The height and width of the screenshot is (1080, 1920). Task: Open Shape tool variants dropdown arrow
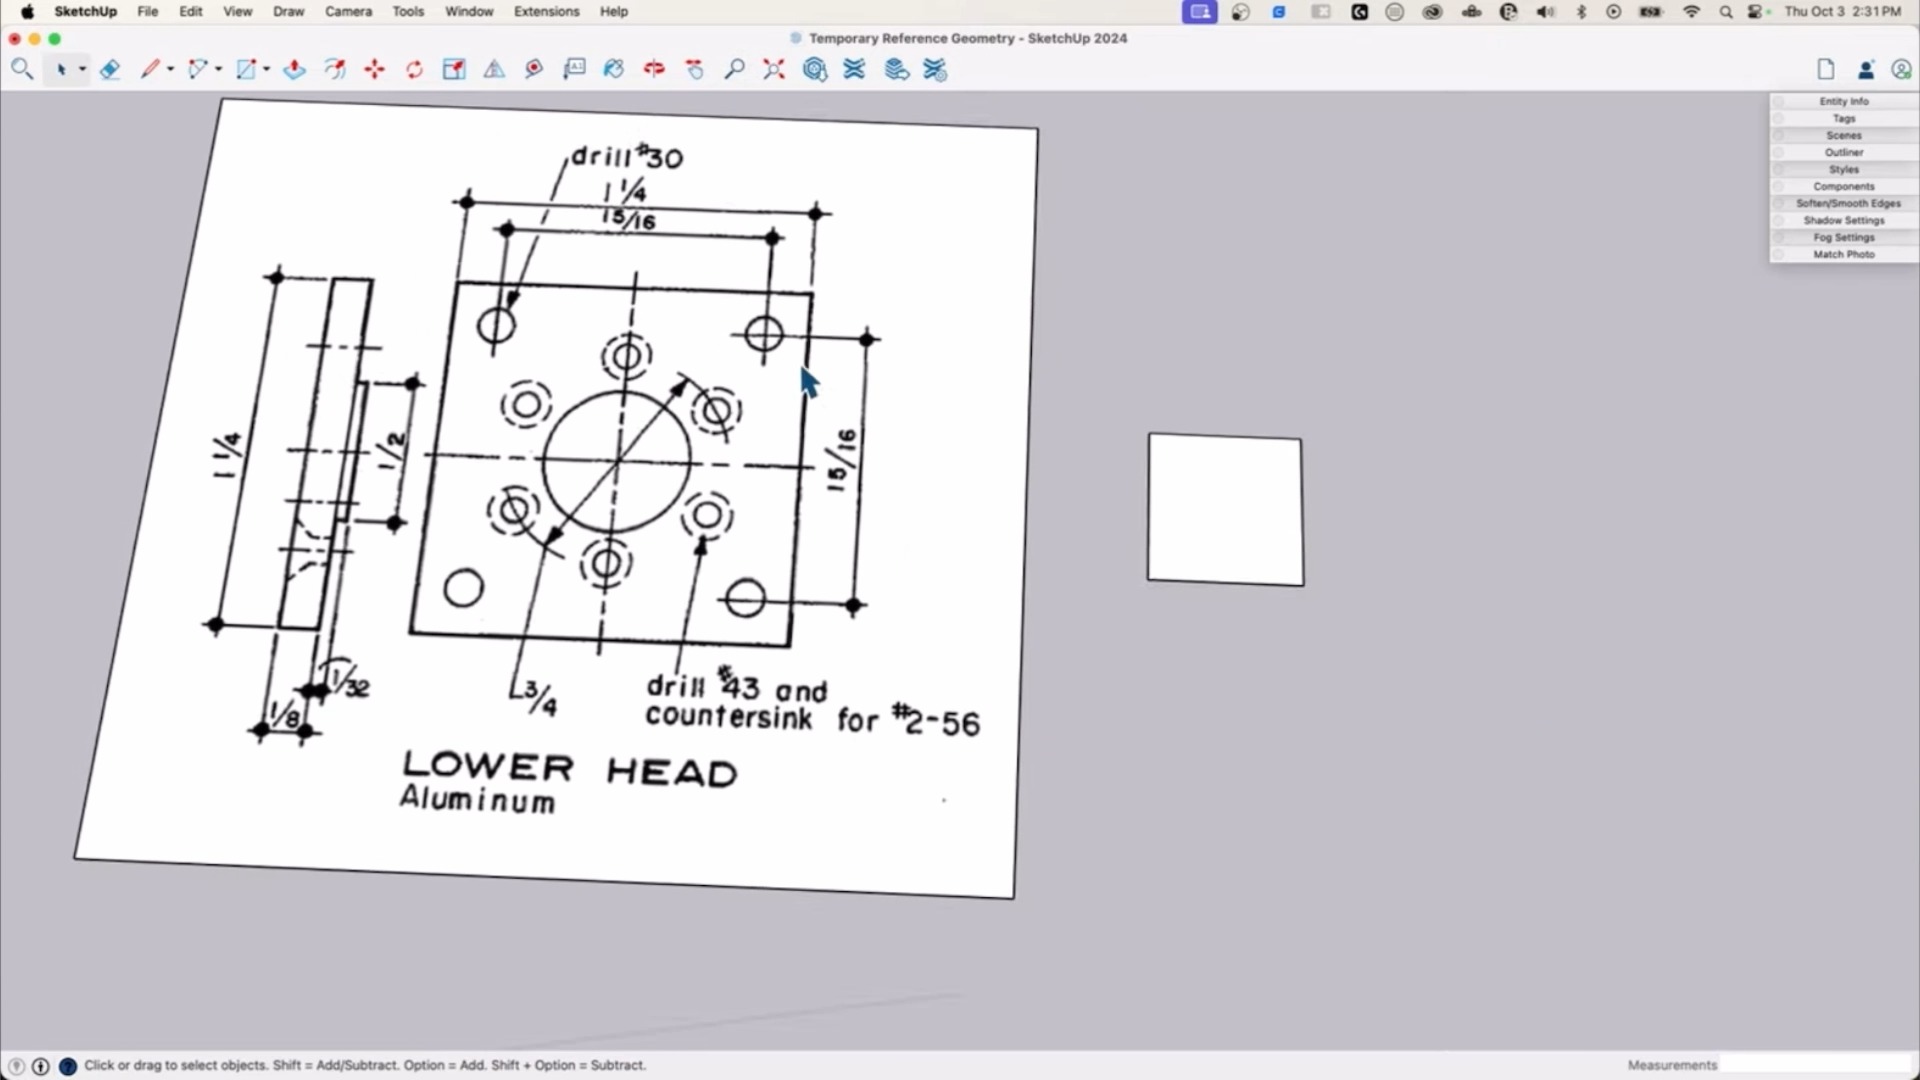tap(266, 69)
